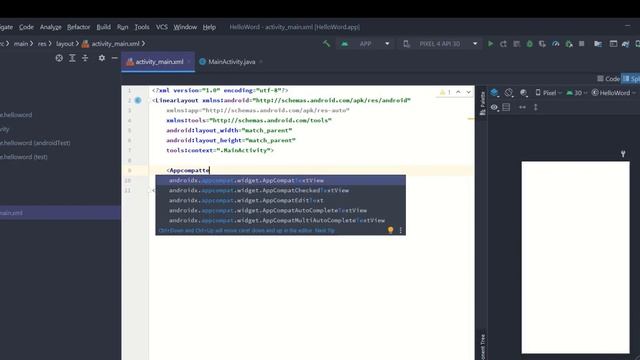
Task: Open the VCS menu
Action: pyautogui.click(x=162, y=27)
